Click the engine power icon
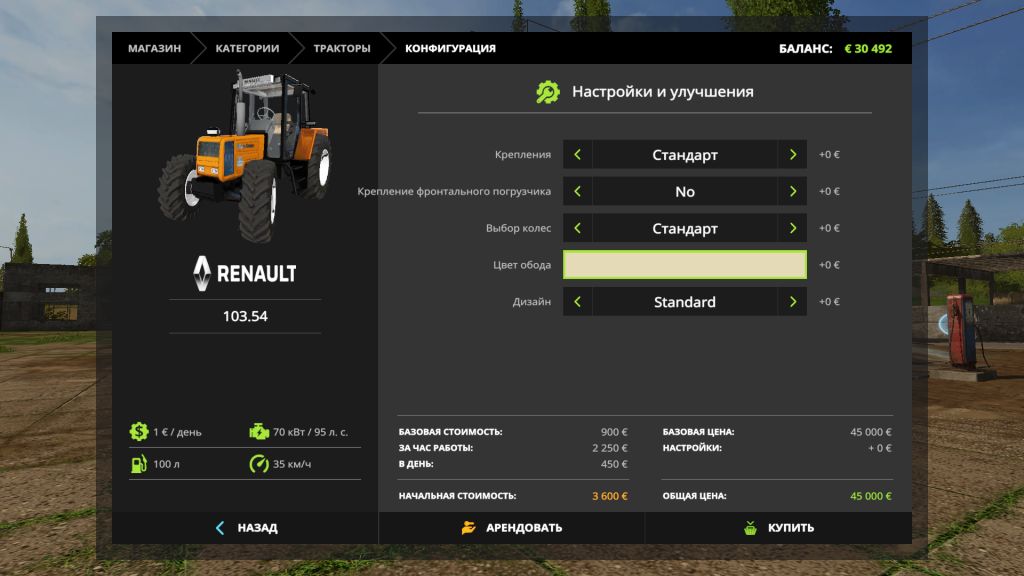Viewport: 1024px width, 576px height. coord(258,432)
